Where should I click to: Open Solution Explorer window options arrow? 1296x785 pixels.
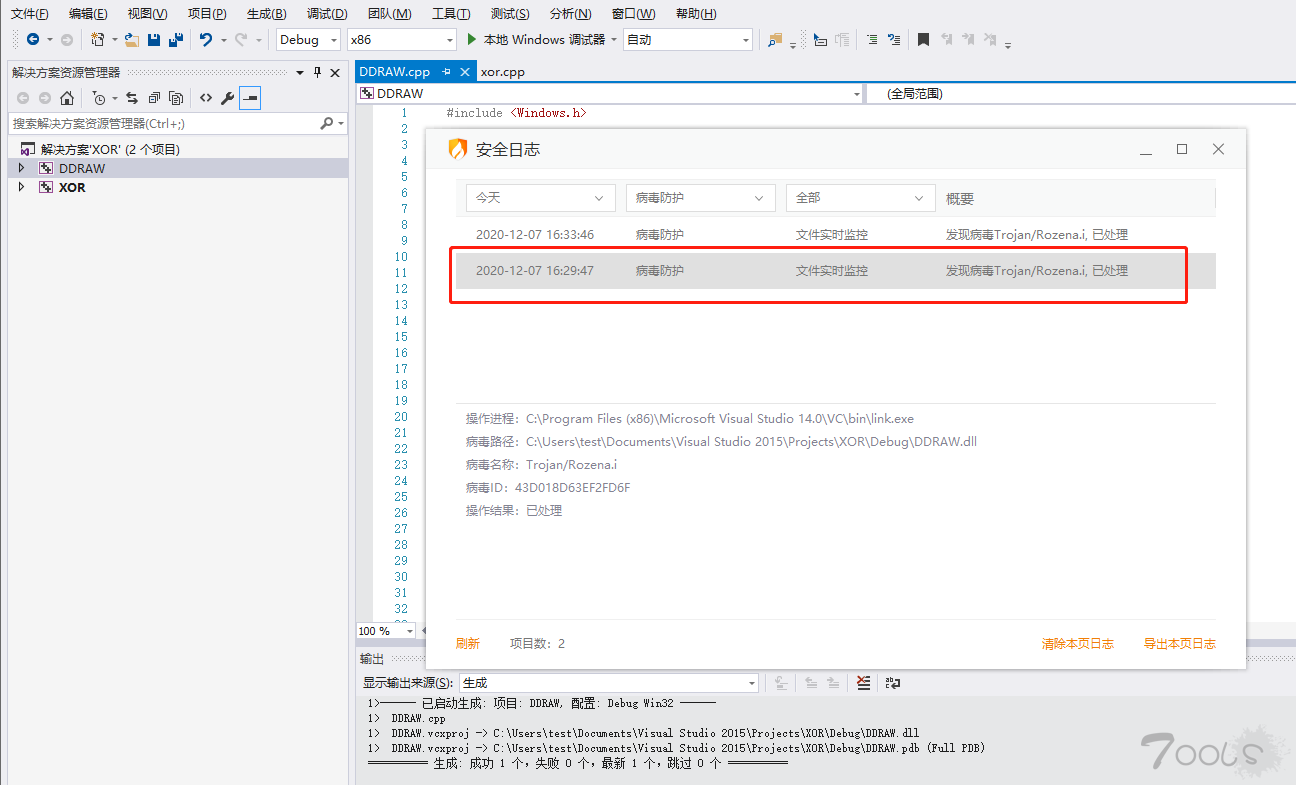coord(300,72)
